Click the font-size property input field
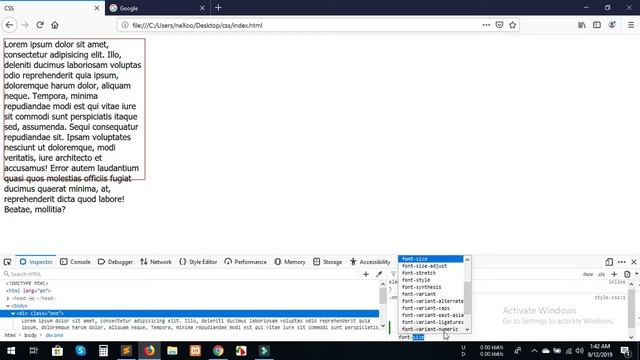 click(x=411, y=337)
